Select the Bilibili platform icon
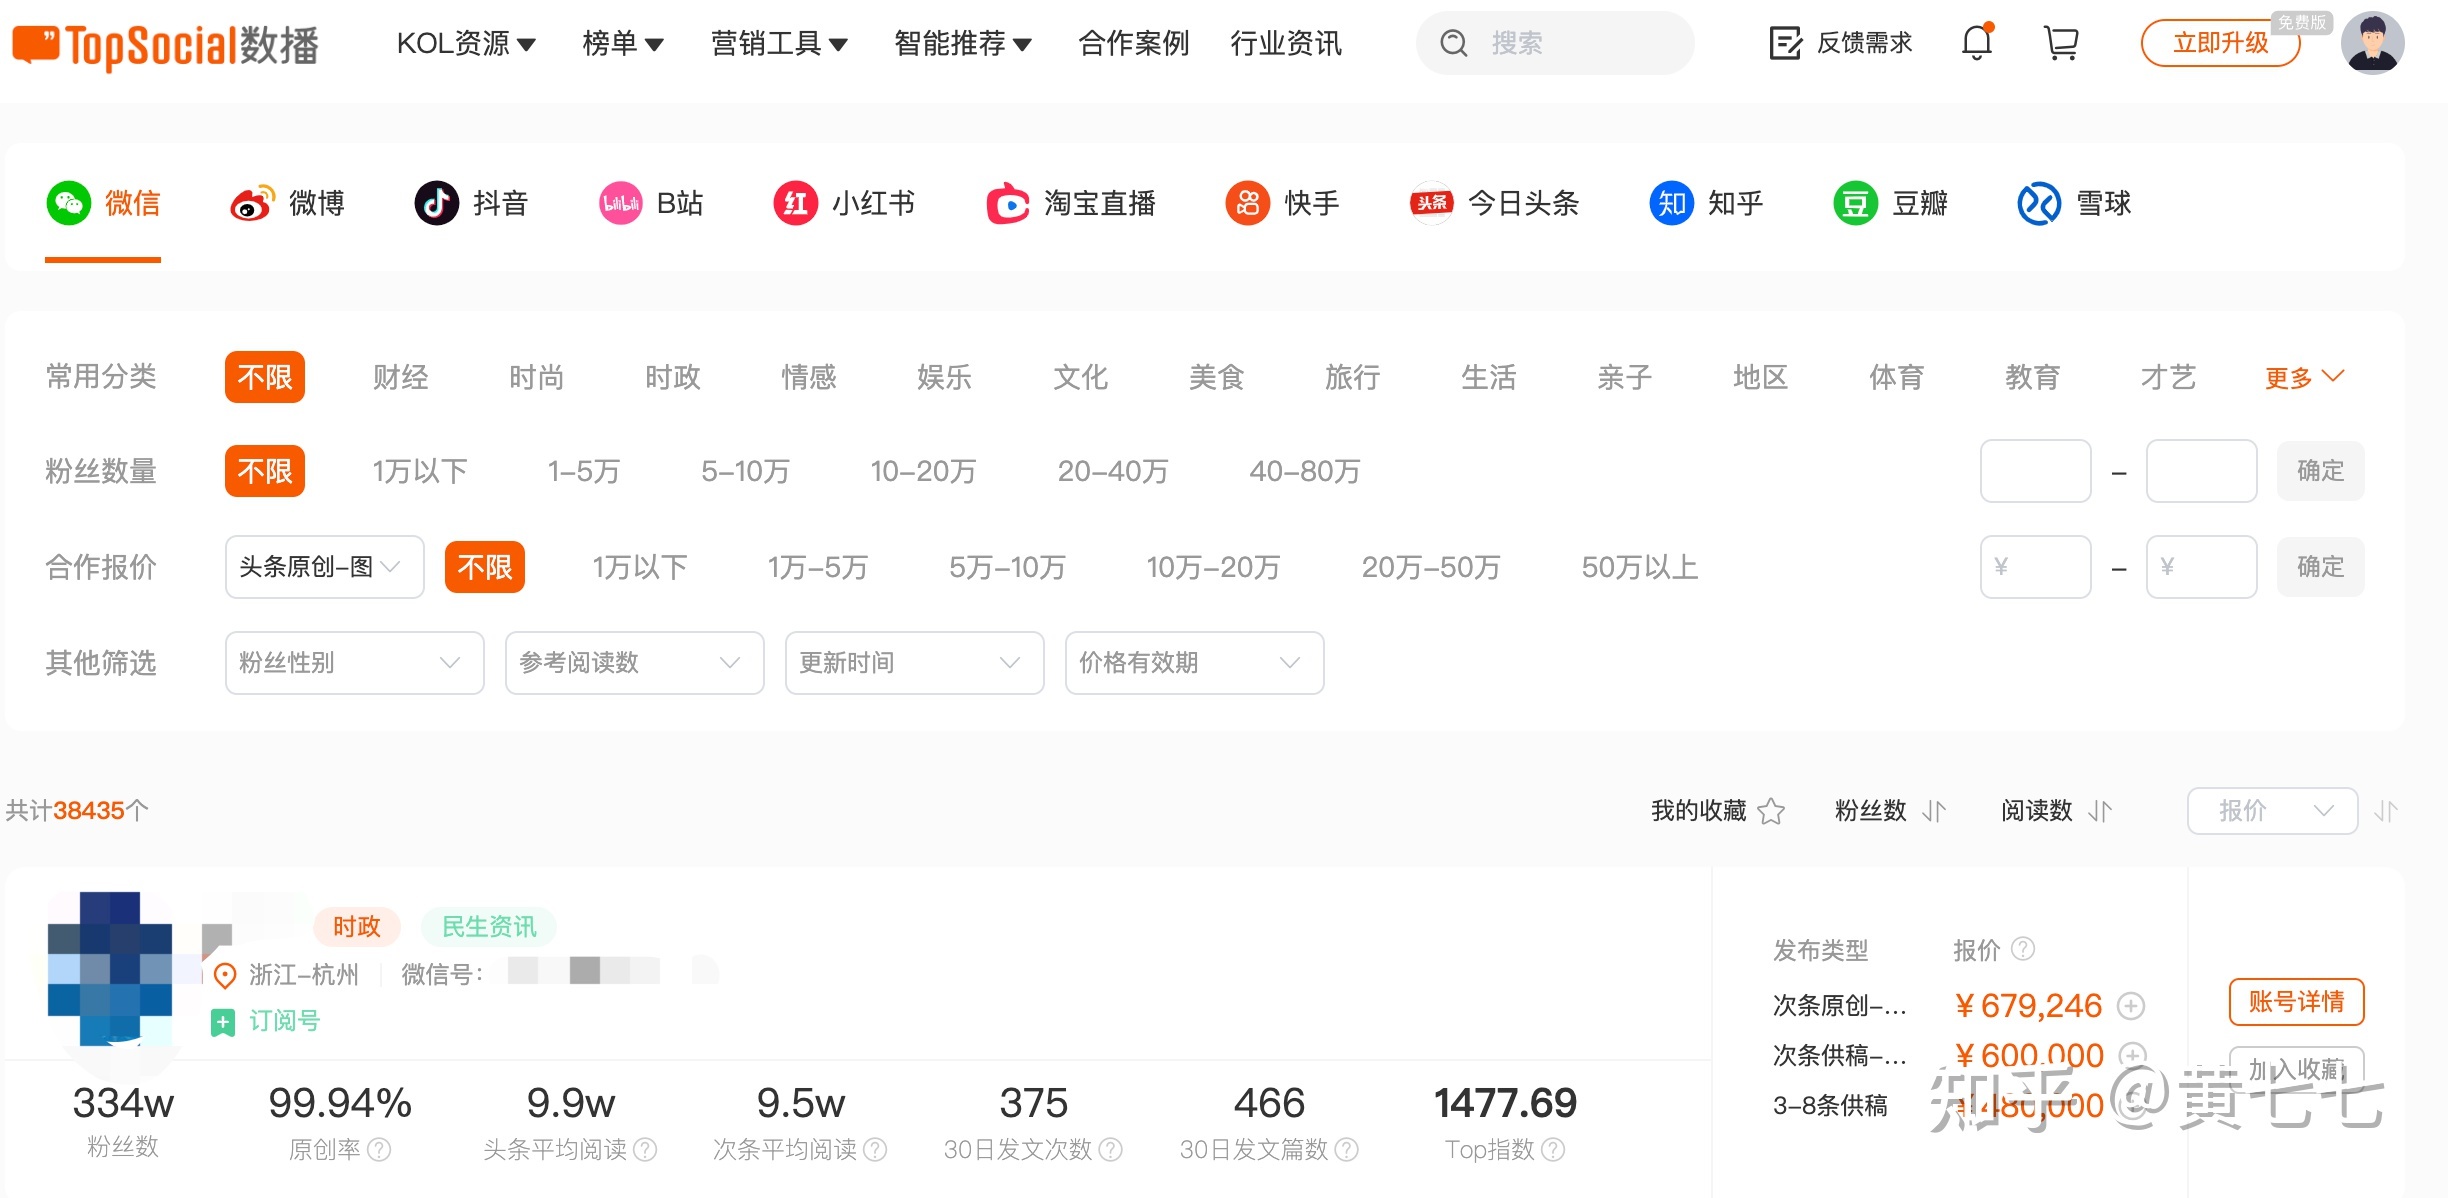 (620, 203)
